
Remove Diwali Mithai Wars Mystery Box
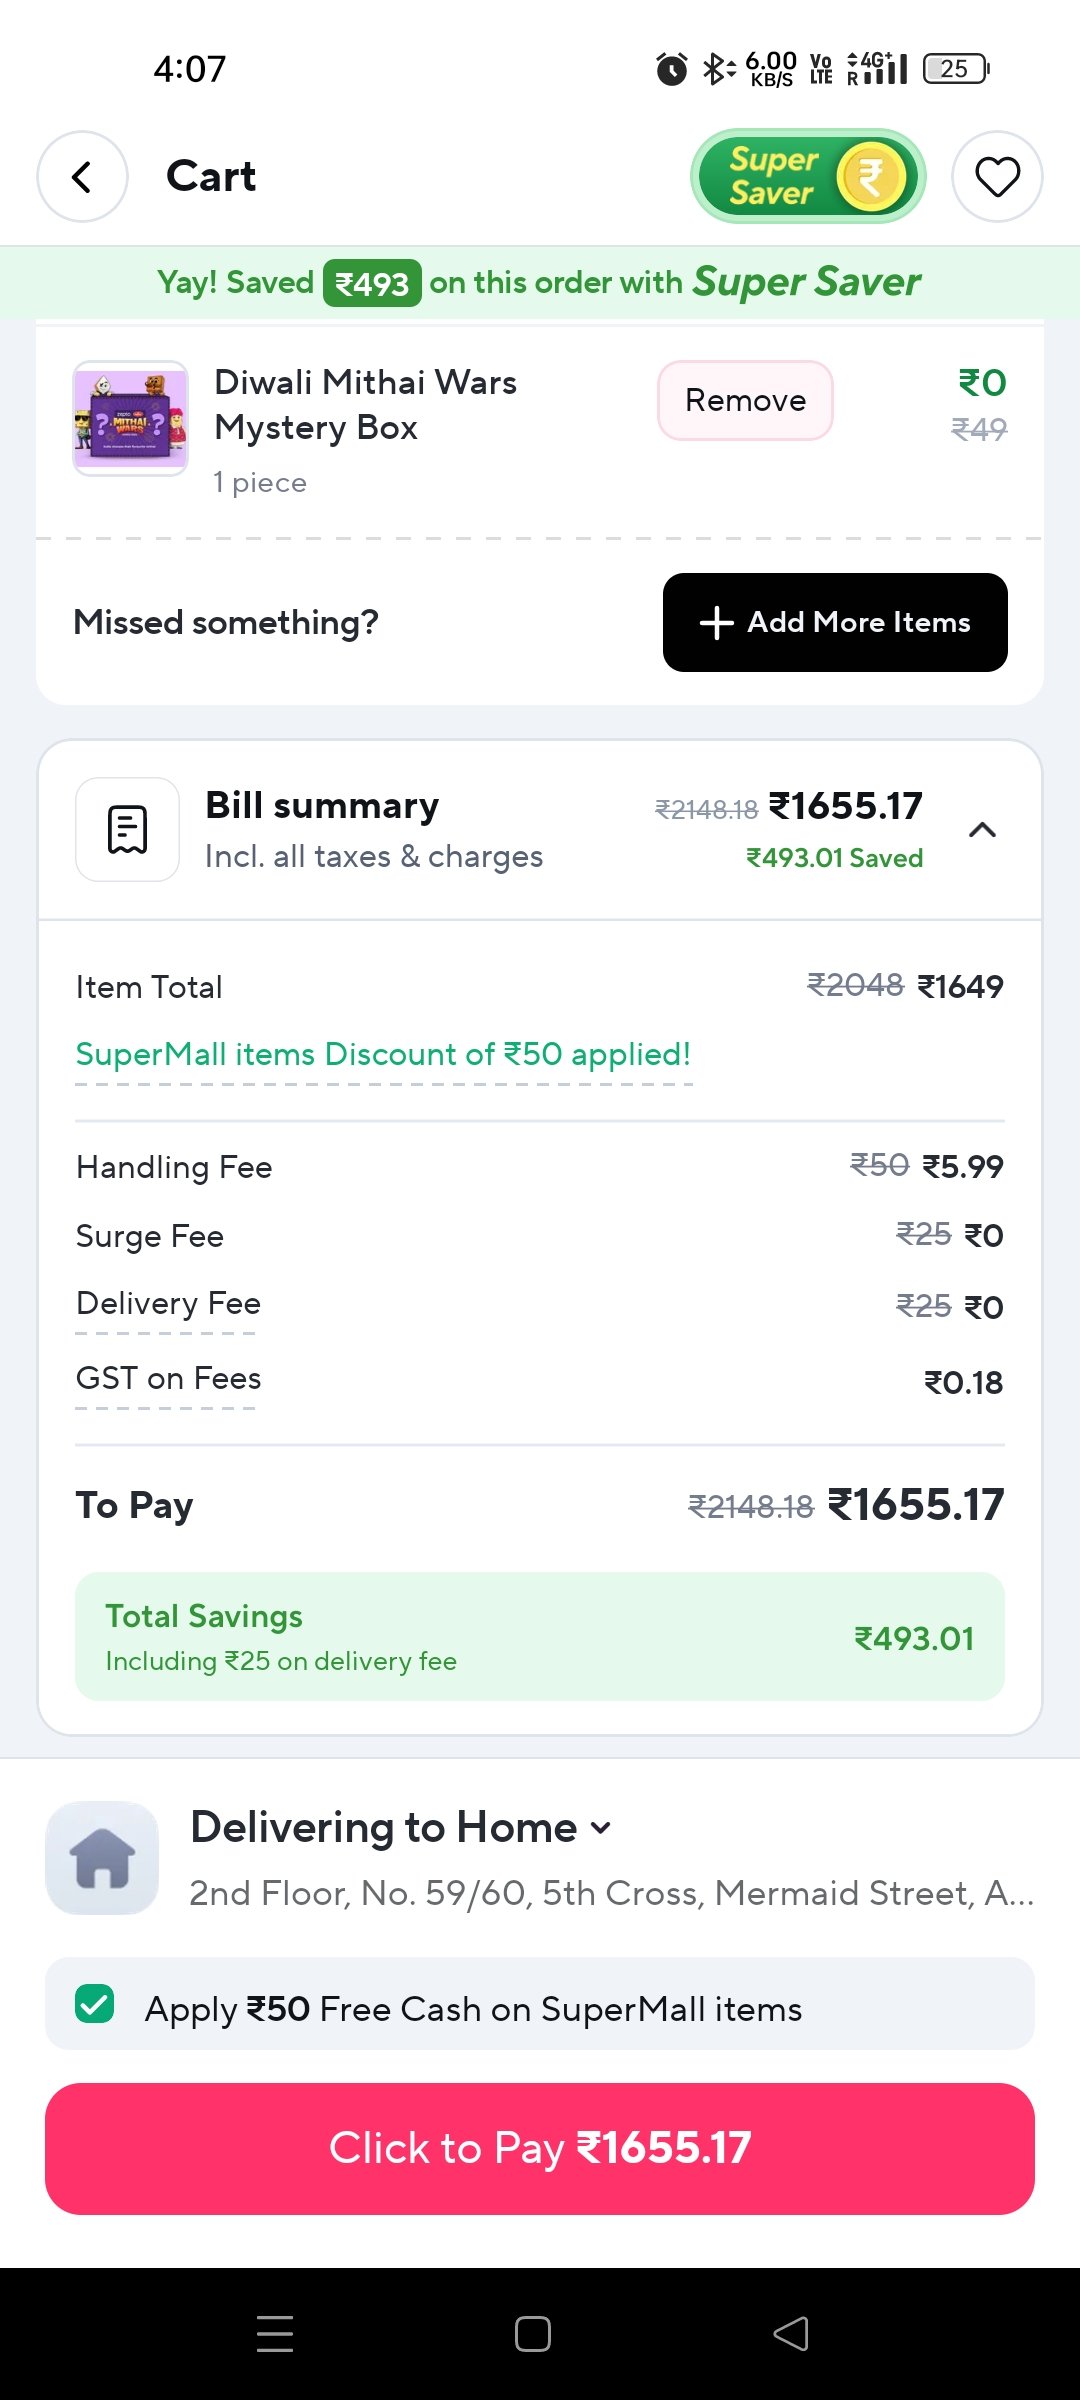745,400
